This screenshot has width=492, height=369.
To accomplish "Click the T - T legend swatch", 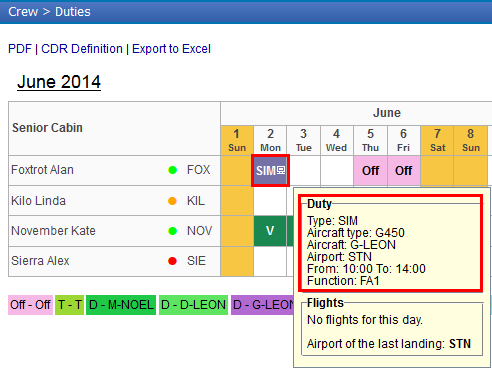I will (70, 305).
